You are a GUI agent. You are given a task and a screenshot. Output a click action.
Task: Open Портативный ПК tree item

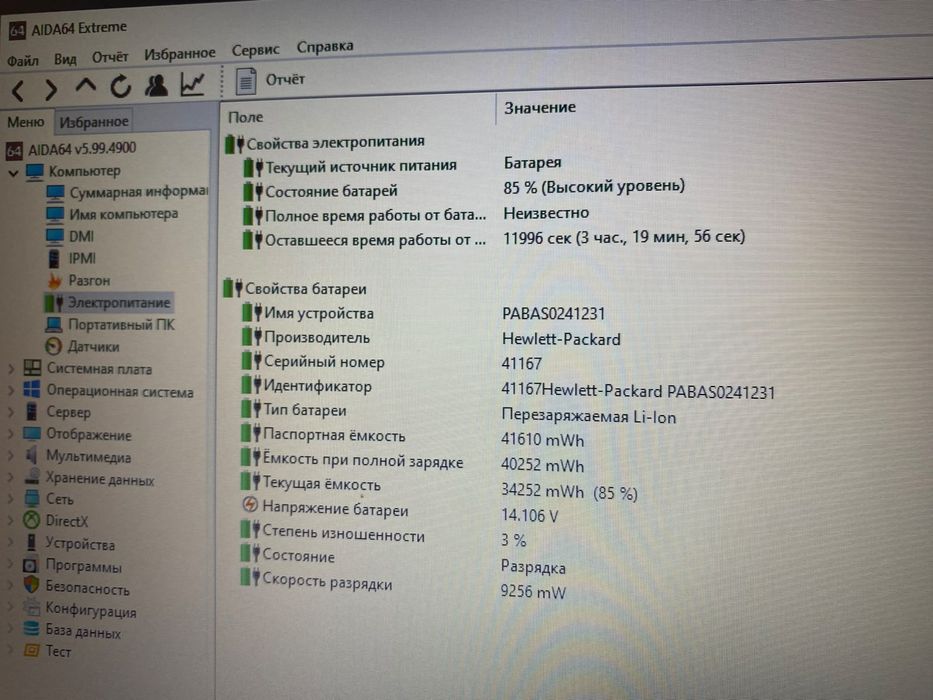(110, 324)
